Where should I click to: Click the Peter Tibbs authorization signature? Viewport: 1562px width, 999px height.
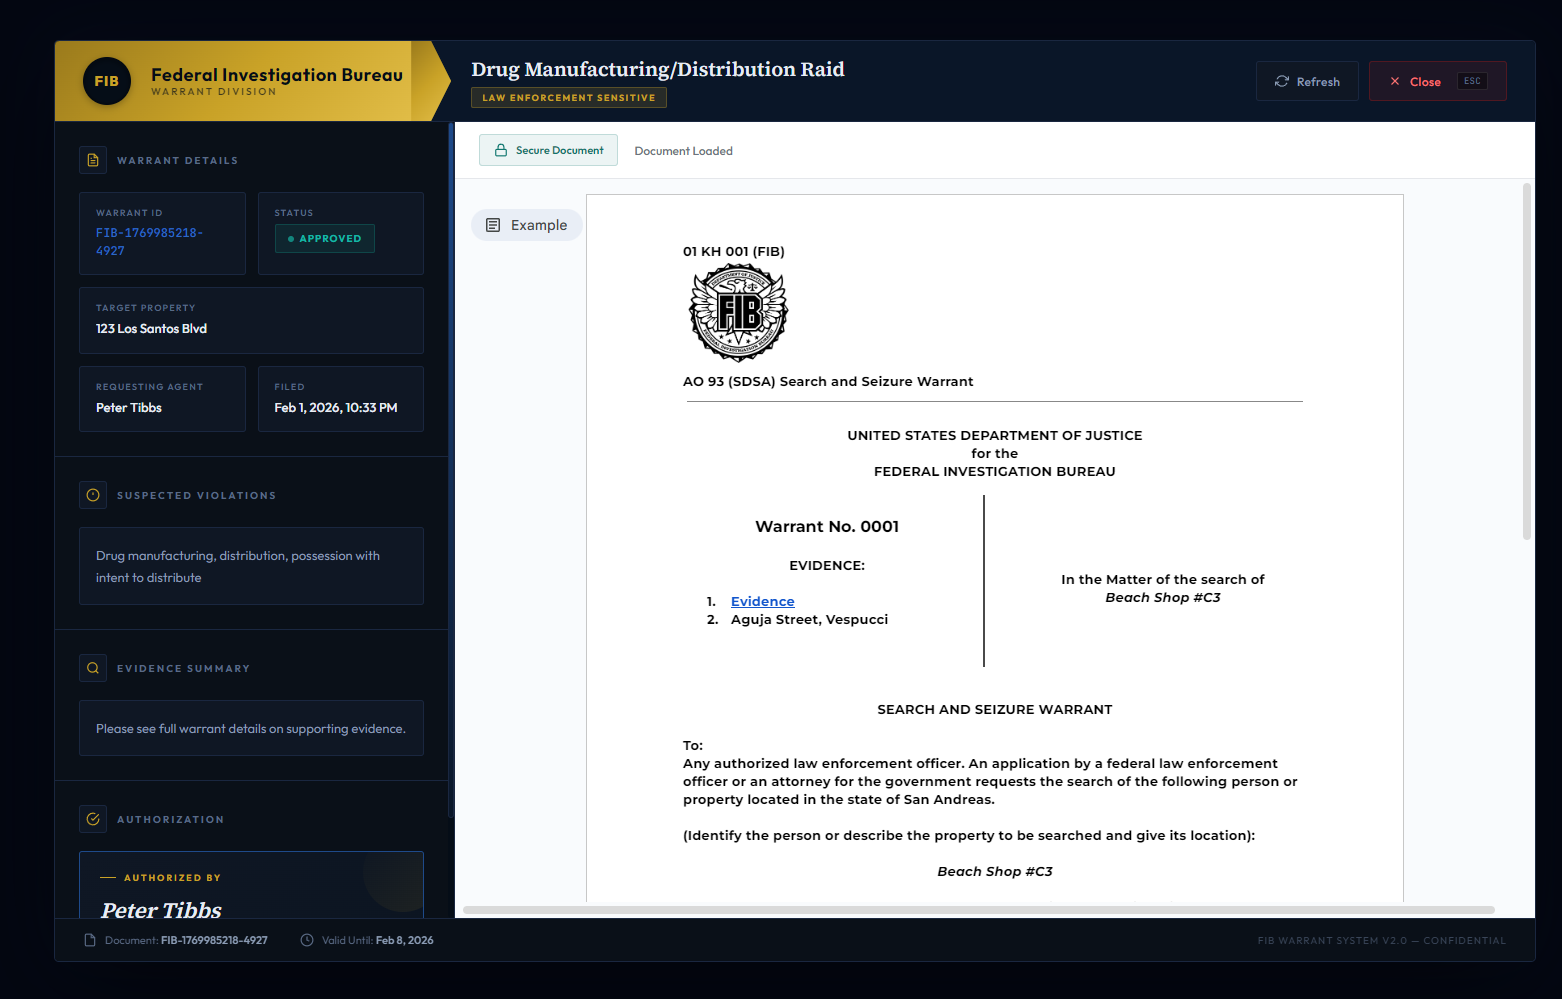161,909
